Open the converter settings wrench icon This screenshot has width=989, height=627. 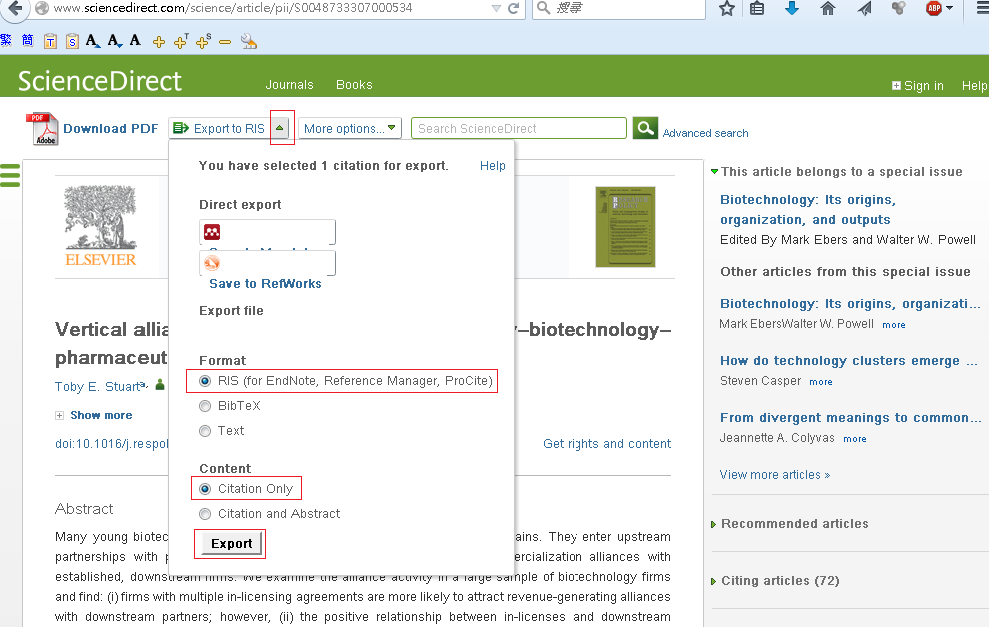[x=249, y=42]
